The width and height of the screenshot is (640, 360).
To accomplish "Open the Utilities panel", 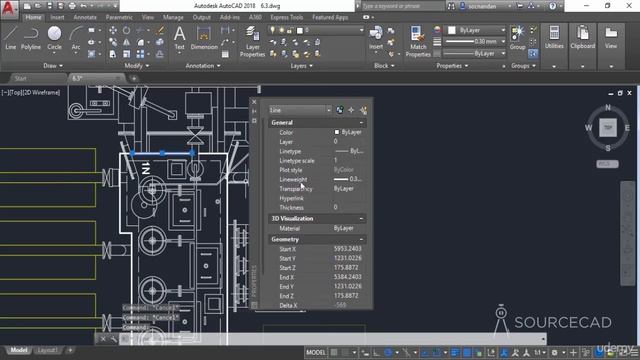I will [x=554, y=38].
